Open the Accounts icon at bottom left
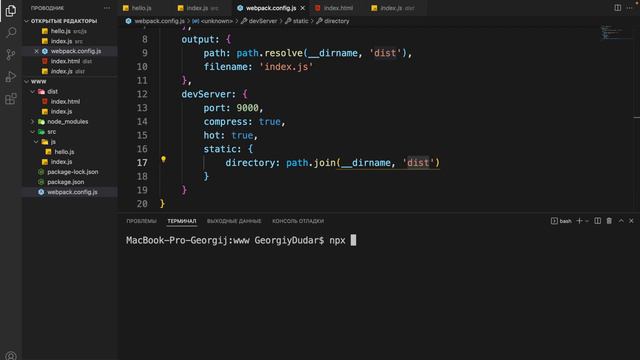640x360 pixels. point(11,356)
